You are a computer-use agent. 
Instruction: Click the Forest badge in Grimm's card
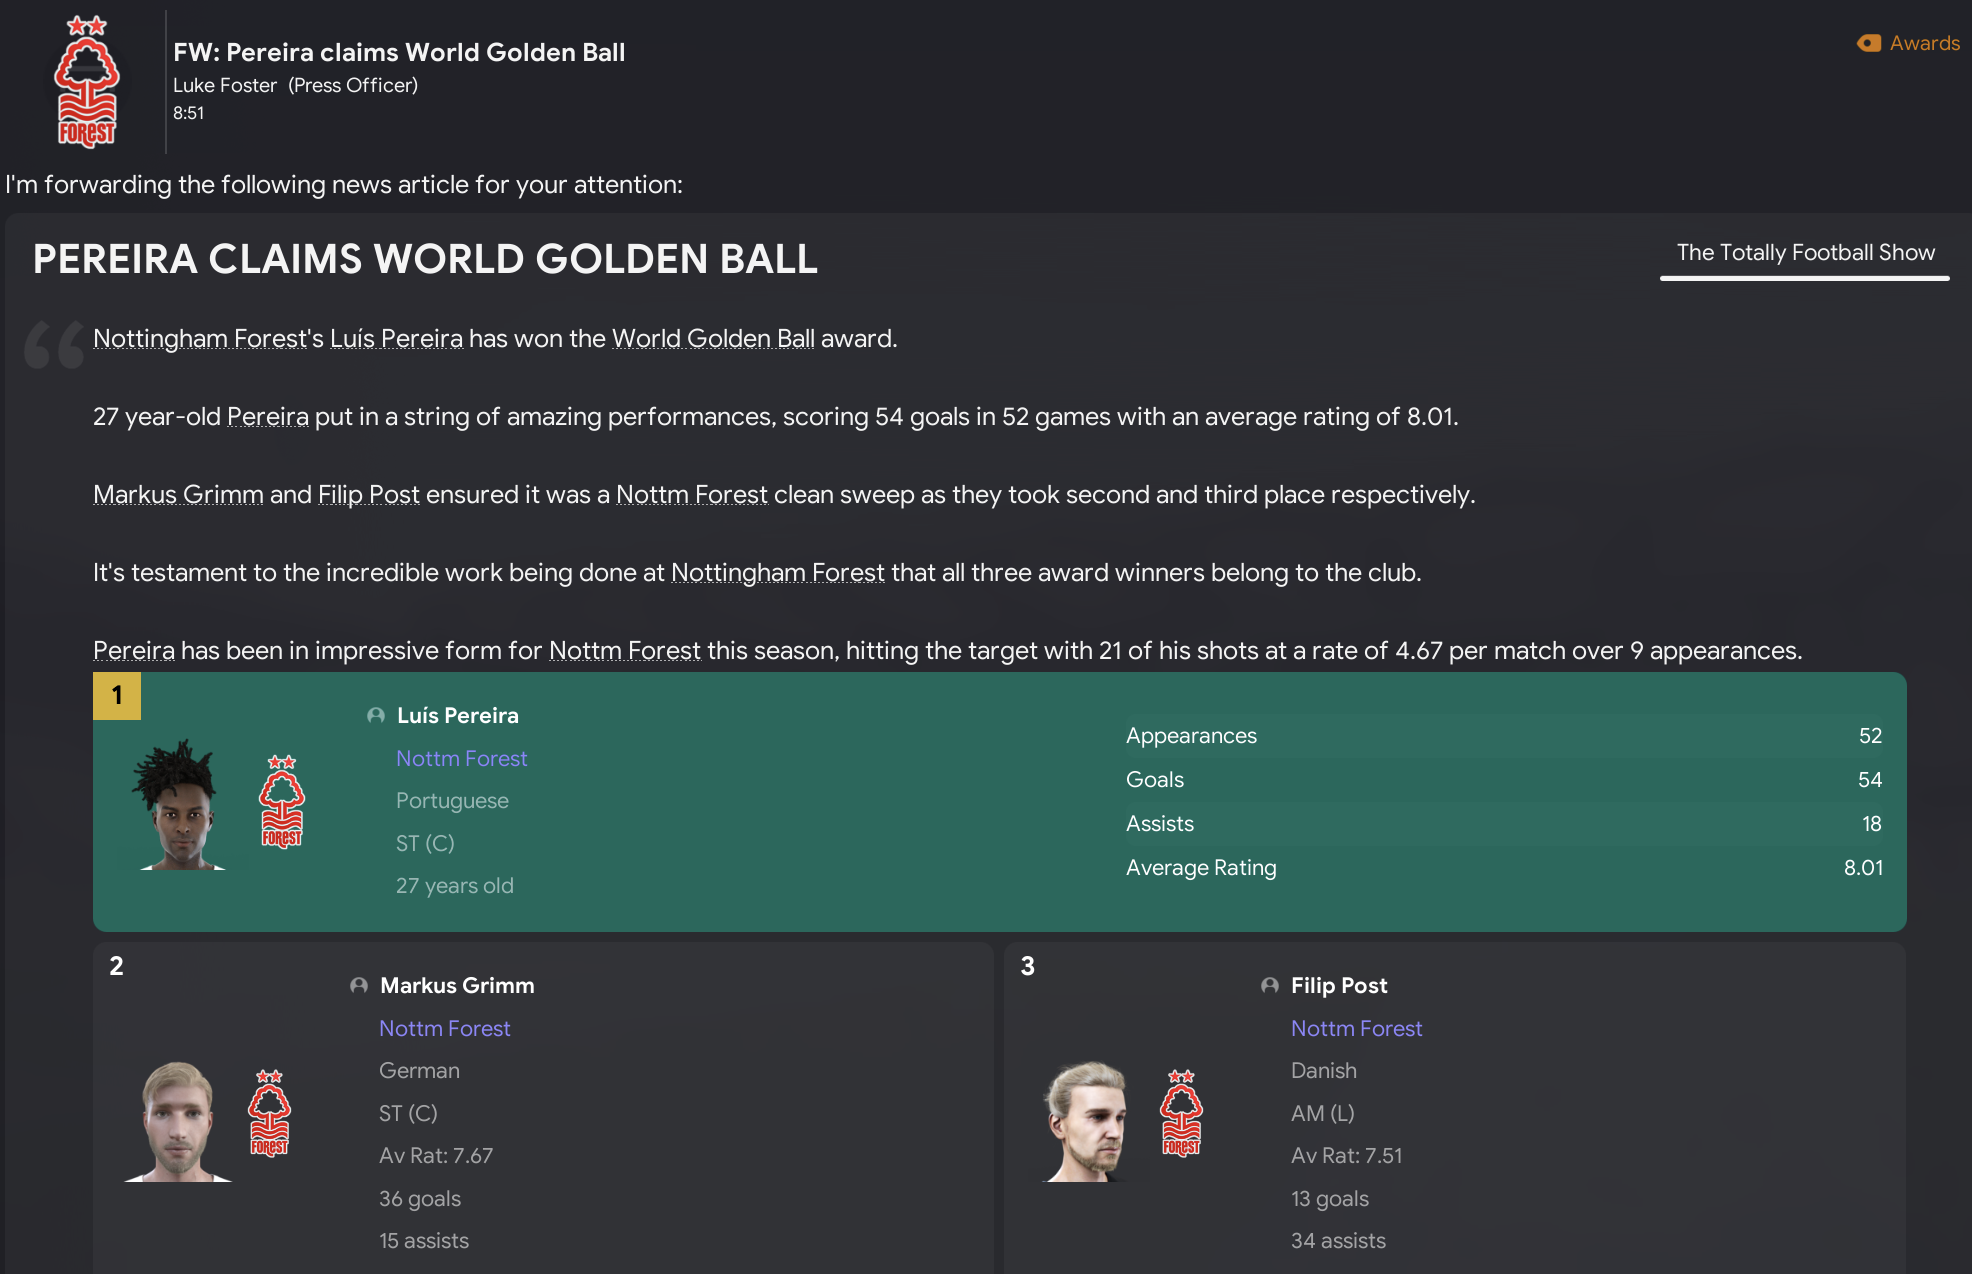[x=269, y=1113]
